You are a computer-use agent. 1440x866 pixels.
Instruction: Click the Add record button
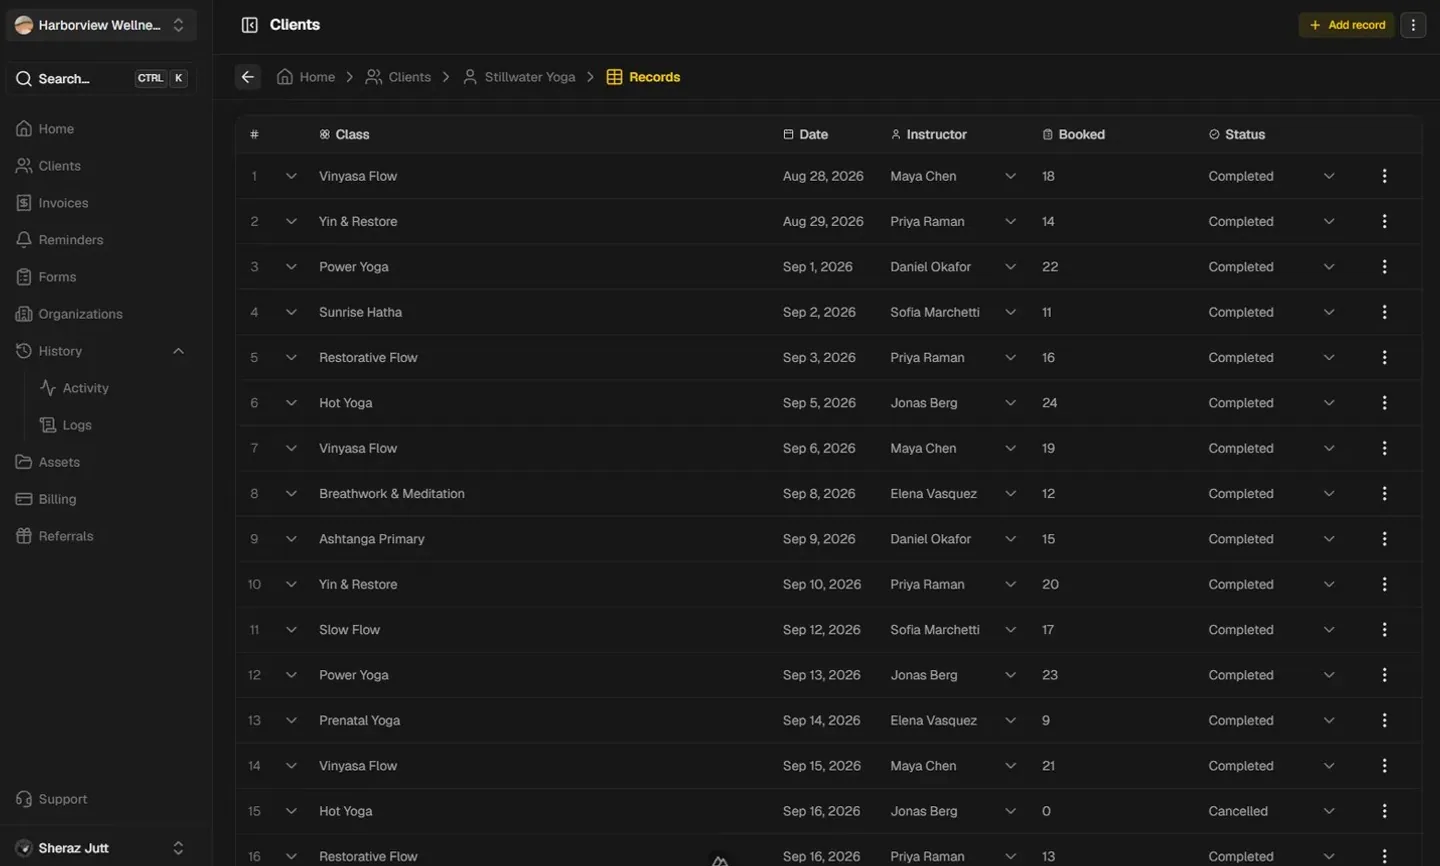[1346, 25]
